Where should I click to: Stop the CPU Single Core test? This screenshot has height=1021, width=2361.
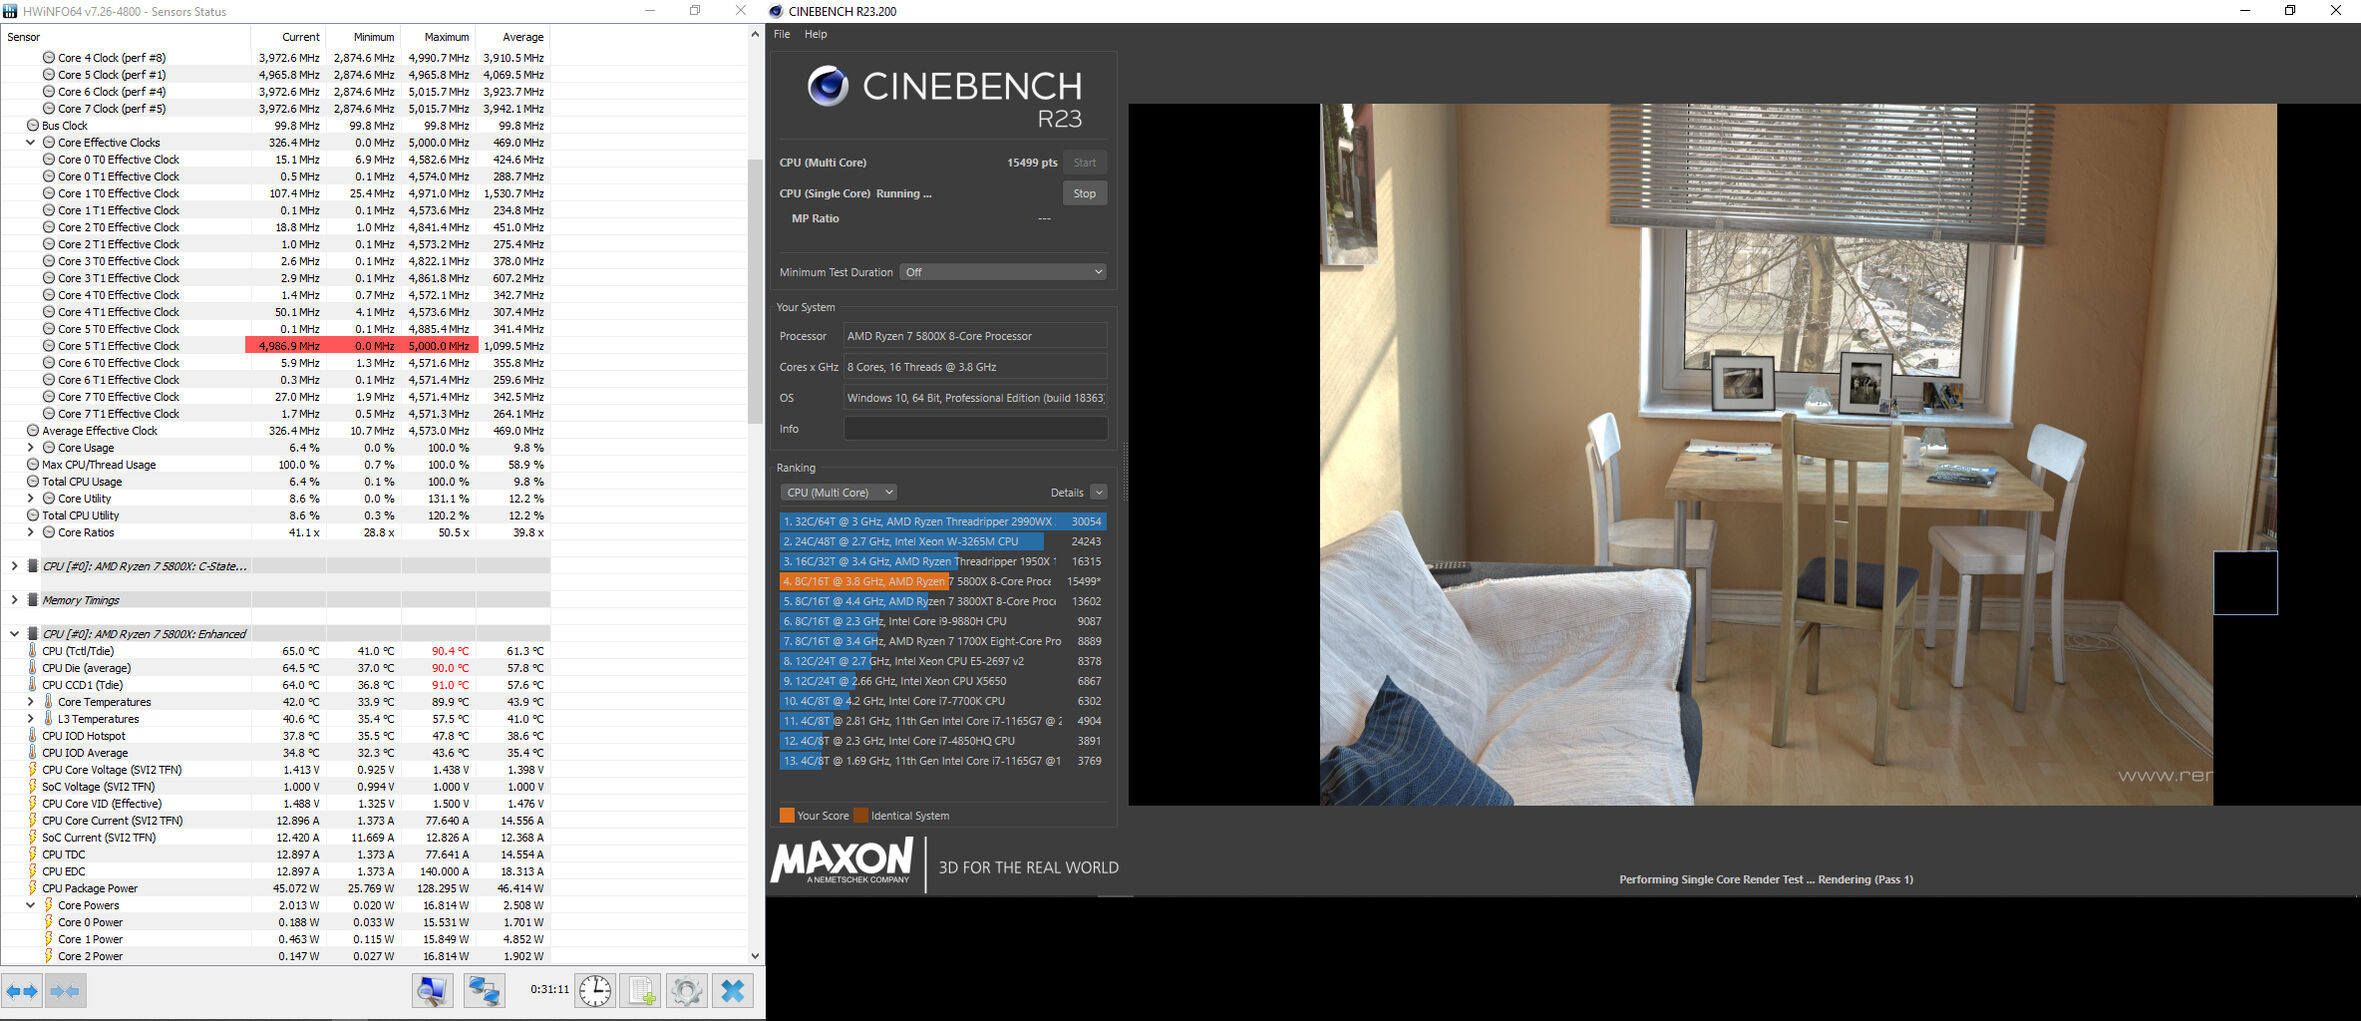click(1084, 194)
